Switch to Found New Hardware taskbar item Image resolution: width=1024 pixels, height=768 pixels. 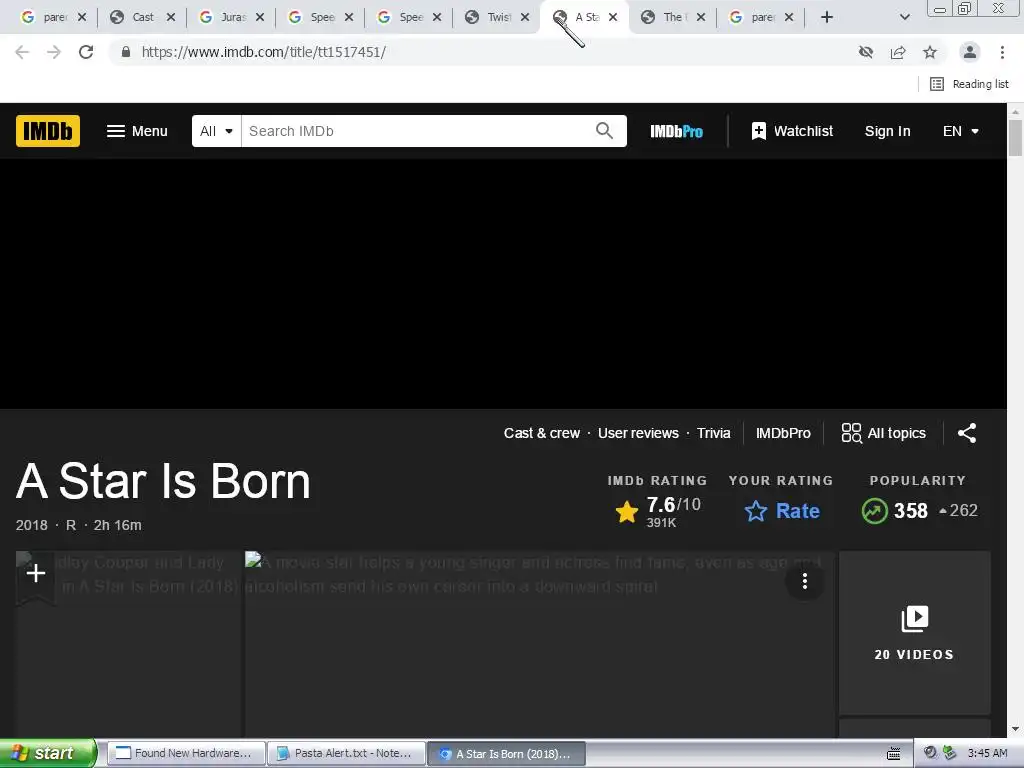click(185, 753)
